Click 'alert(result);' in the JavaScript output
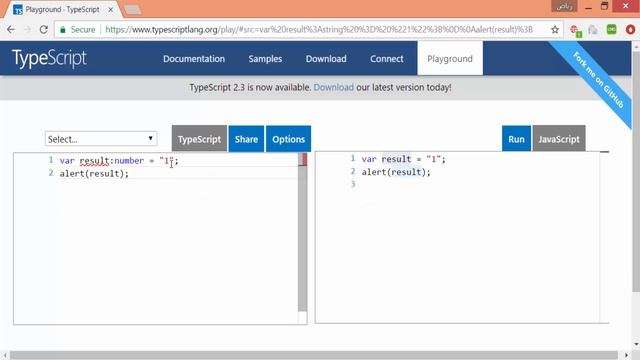640x360 pixels. tap(396, 172)
